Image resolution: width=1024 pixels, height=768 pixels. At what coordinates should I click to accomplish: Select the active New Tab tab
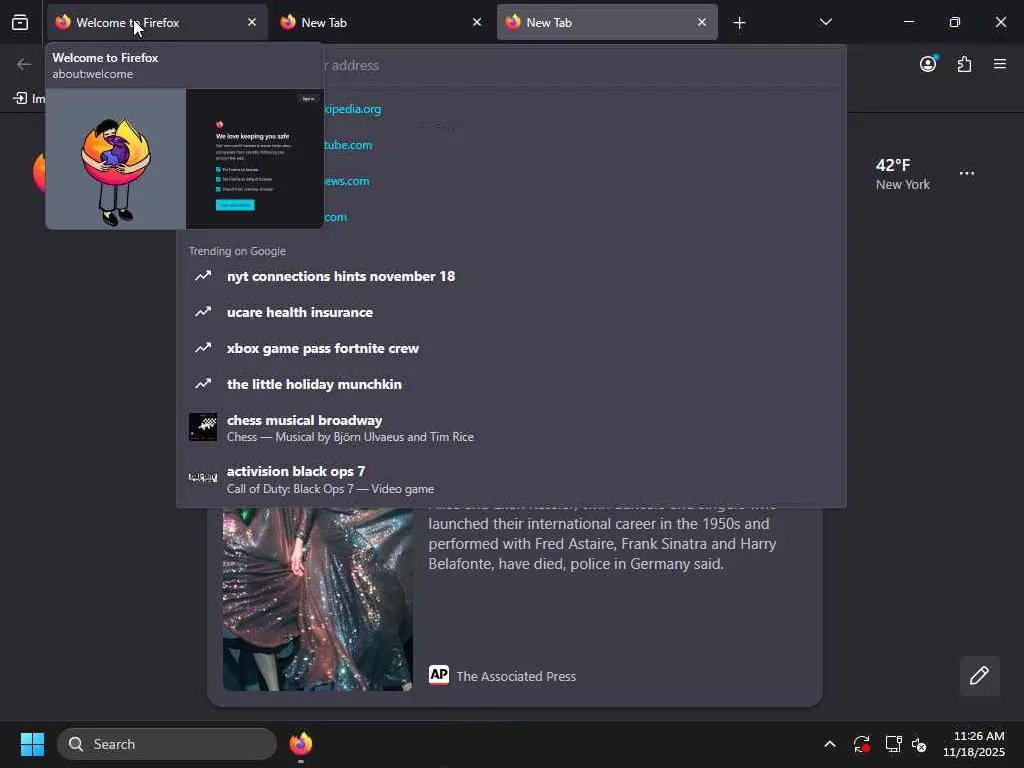pyautogui.click(x=607, y=22)
